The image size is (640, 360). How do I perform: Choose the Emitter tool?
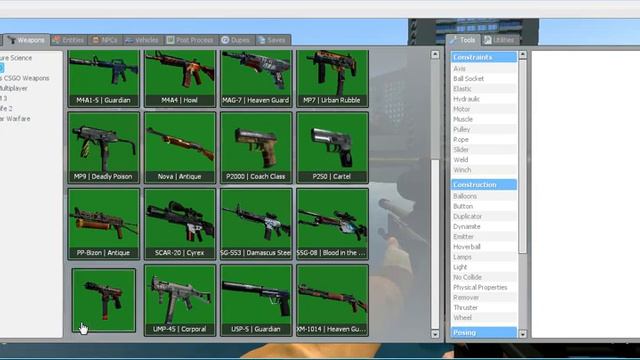(484, 237)
